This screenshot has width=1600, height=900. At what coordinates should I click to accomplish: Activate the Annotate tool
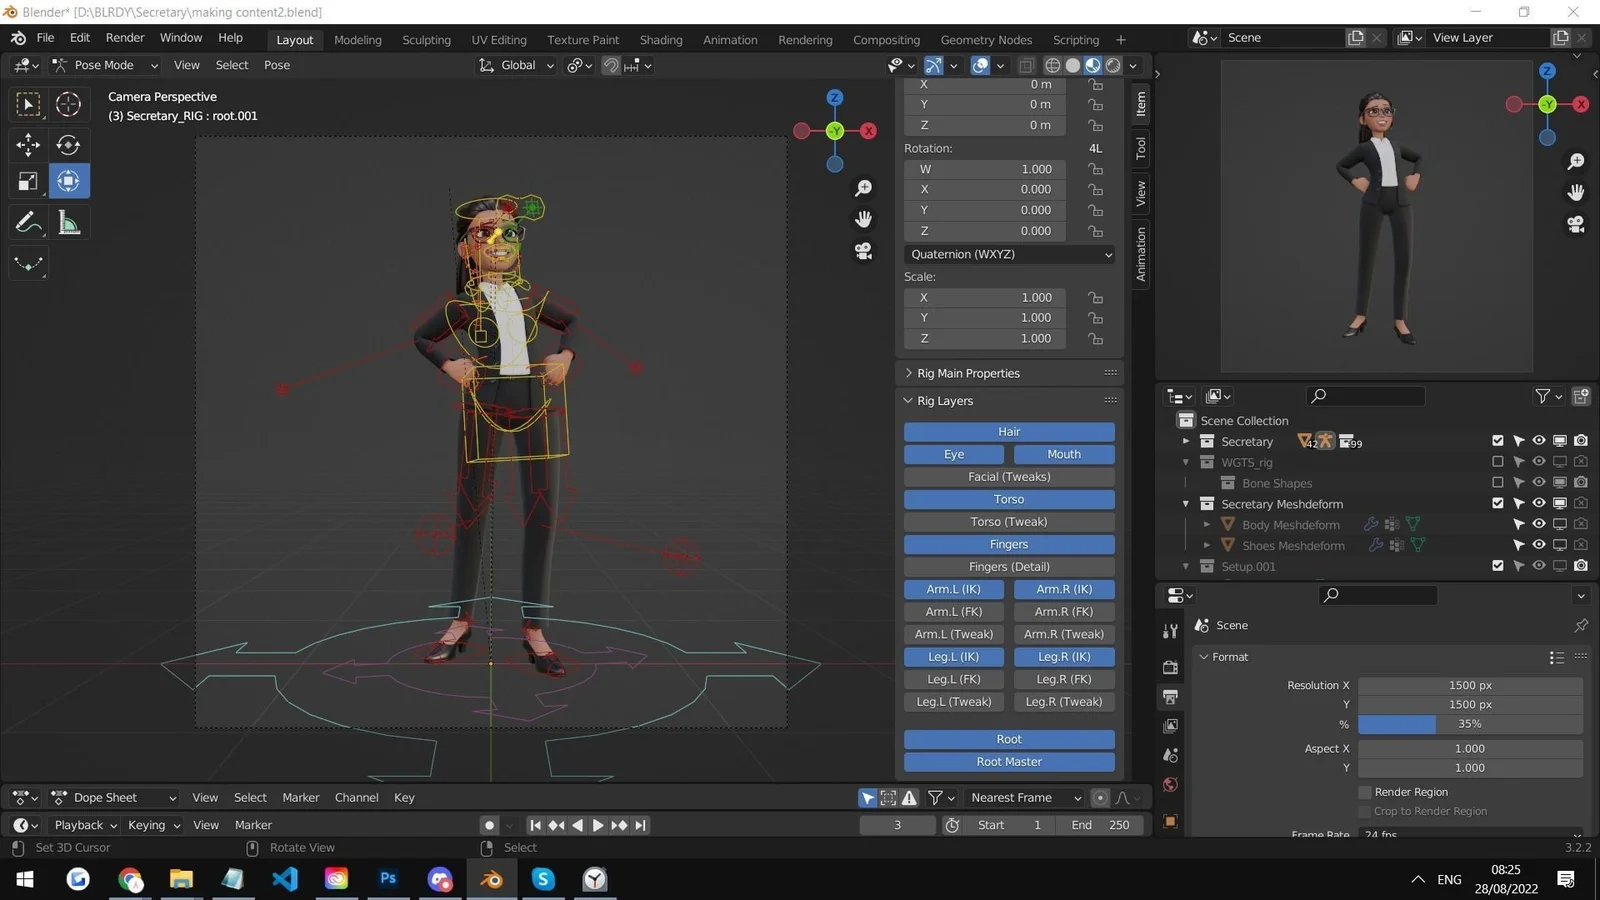[27, 222]
